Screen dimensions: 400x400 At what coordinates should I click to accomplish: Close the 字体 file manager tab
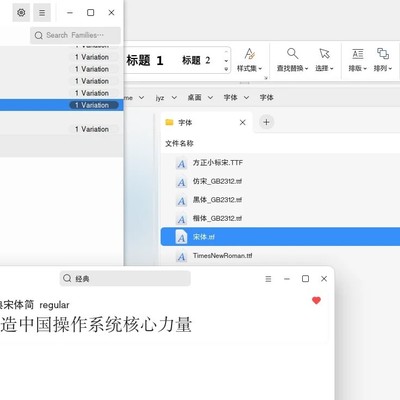(x=243, y=123)
